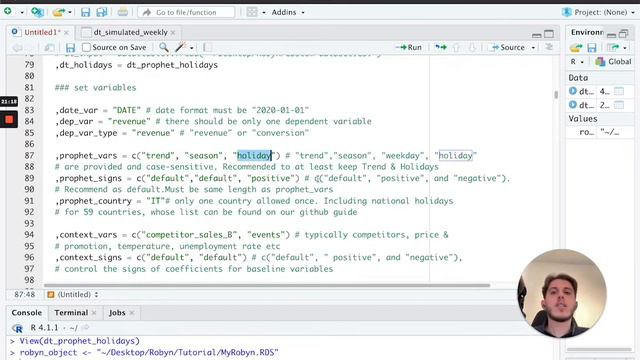640x360 pixels.
Task: View second dt_ data frame table icon
Action: point(619,105)
